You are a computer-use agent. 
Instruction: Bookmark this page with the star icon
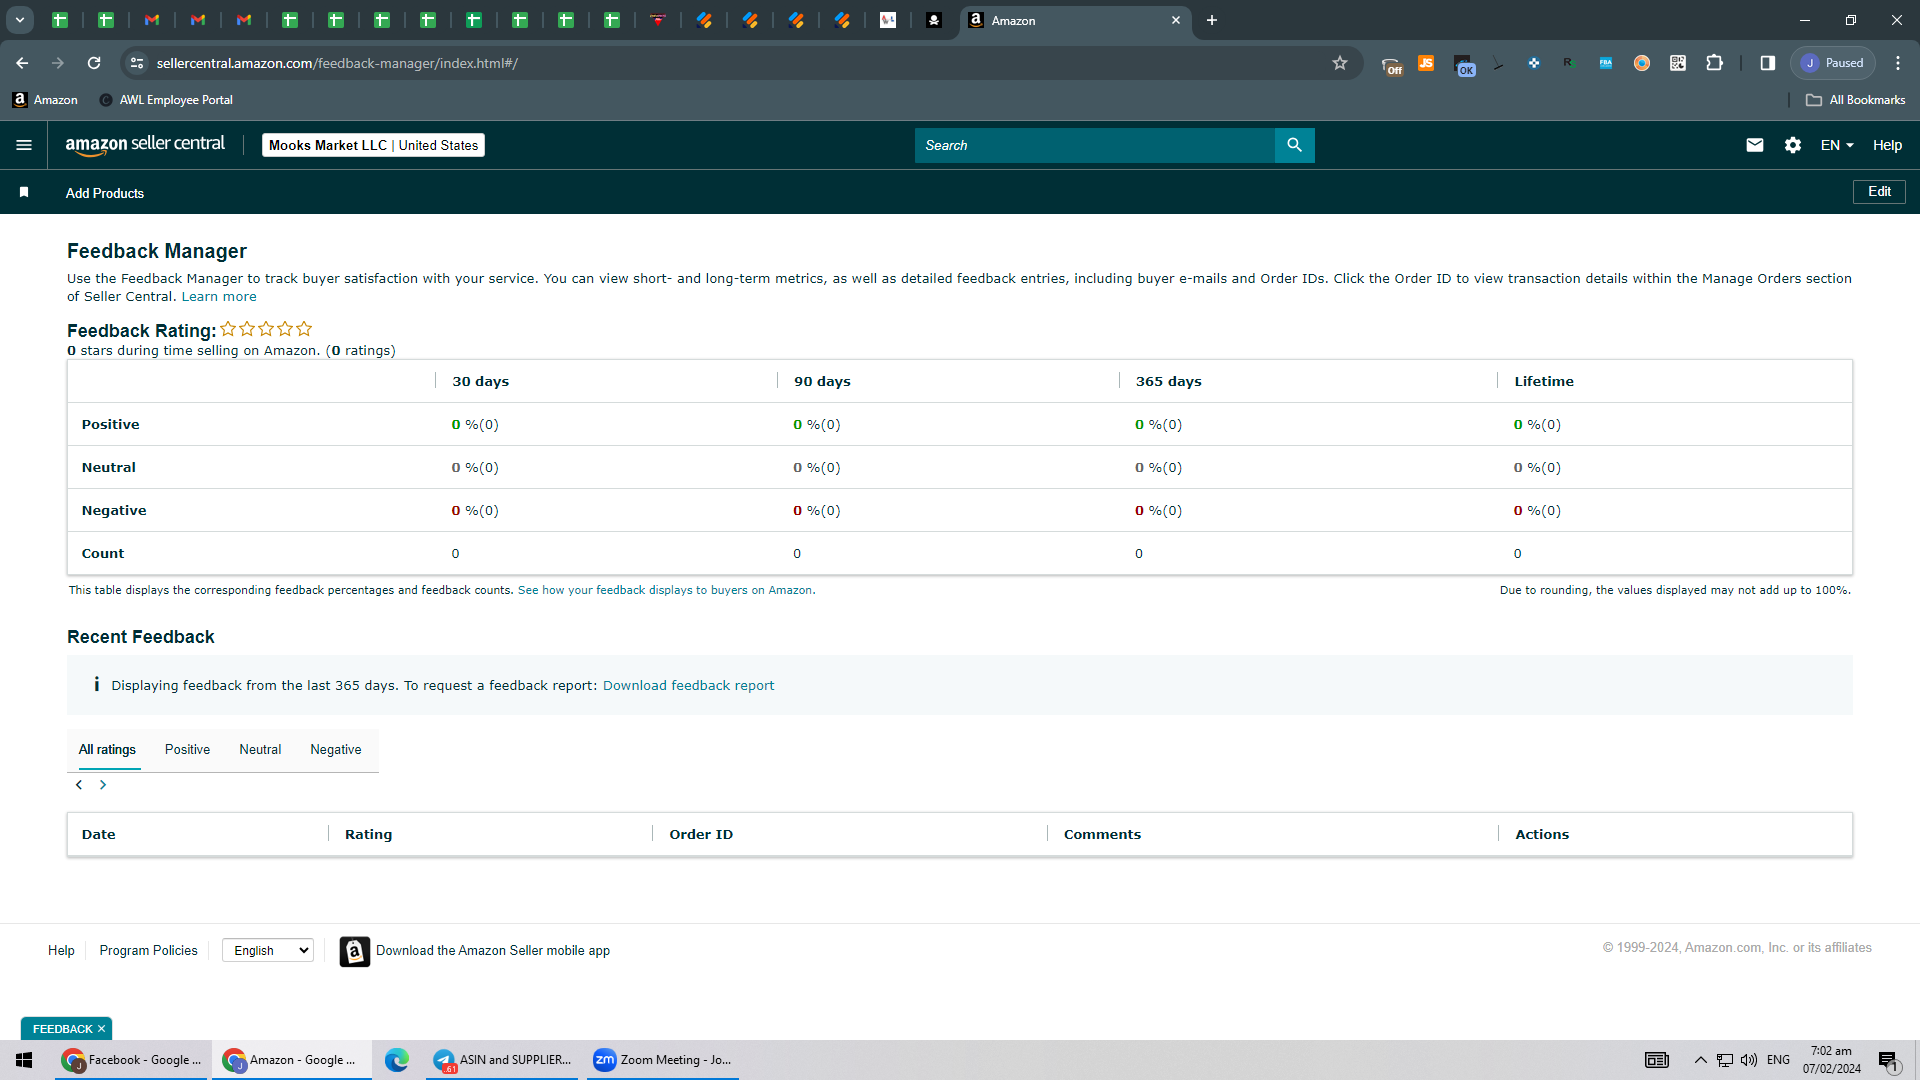tap(1340, 63)
